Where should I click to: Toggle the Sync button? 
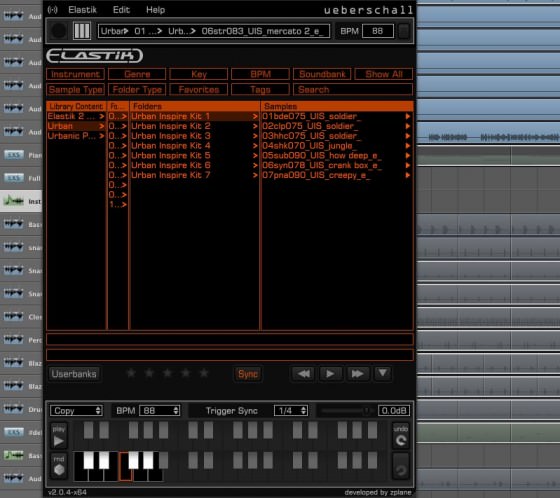tap(248, 374)
